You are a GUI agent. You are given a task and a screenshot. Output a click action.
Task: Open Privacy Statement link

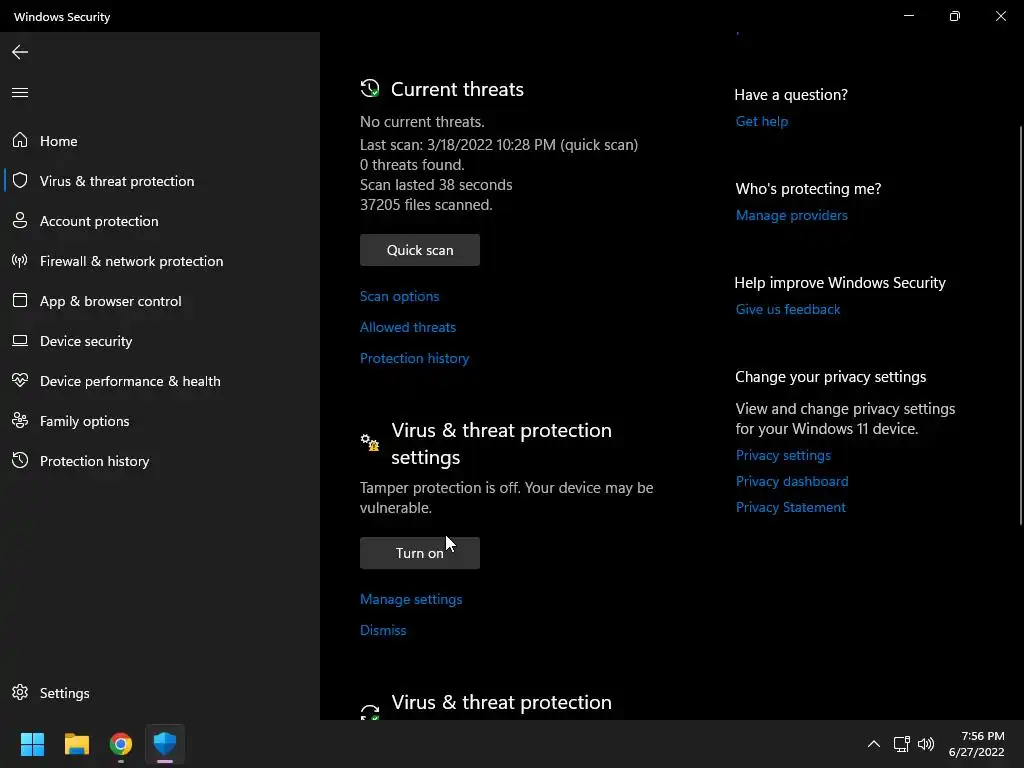791,507
